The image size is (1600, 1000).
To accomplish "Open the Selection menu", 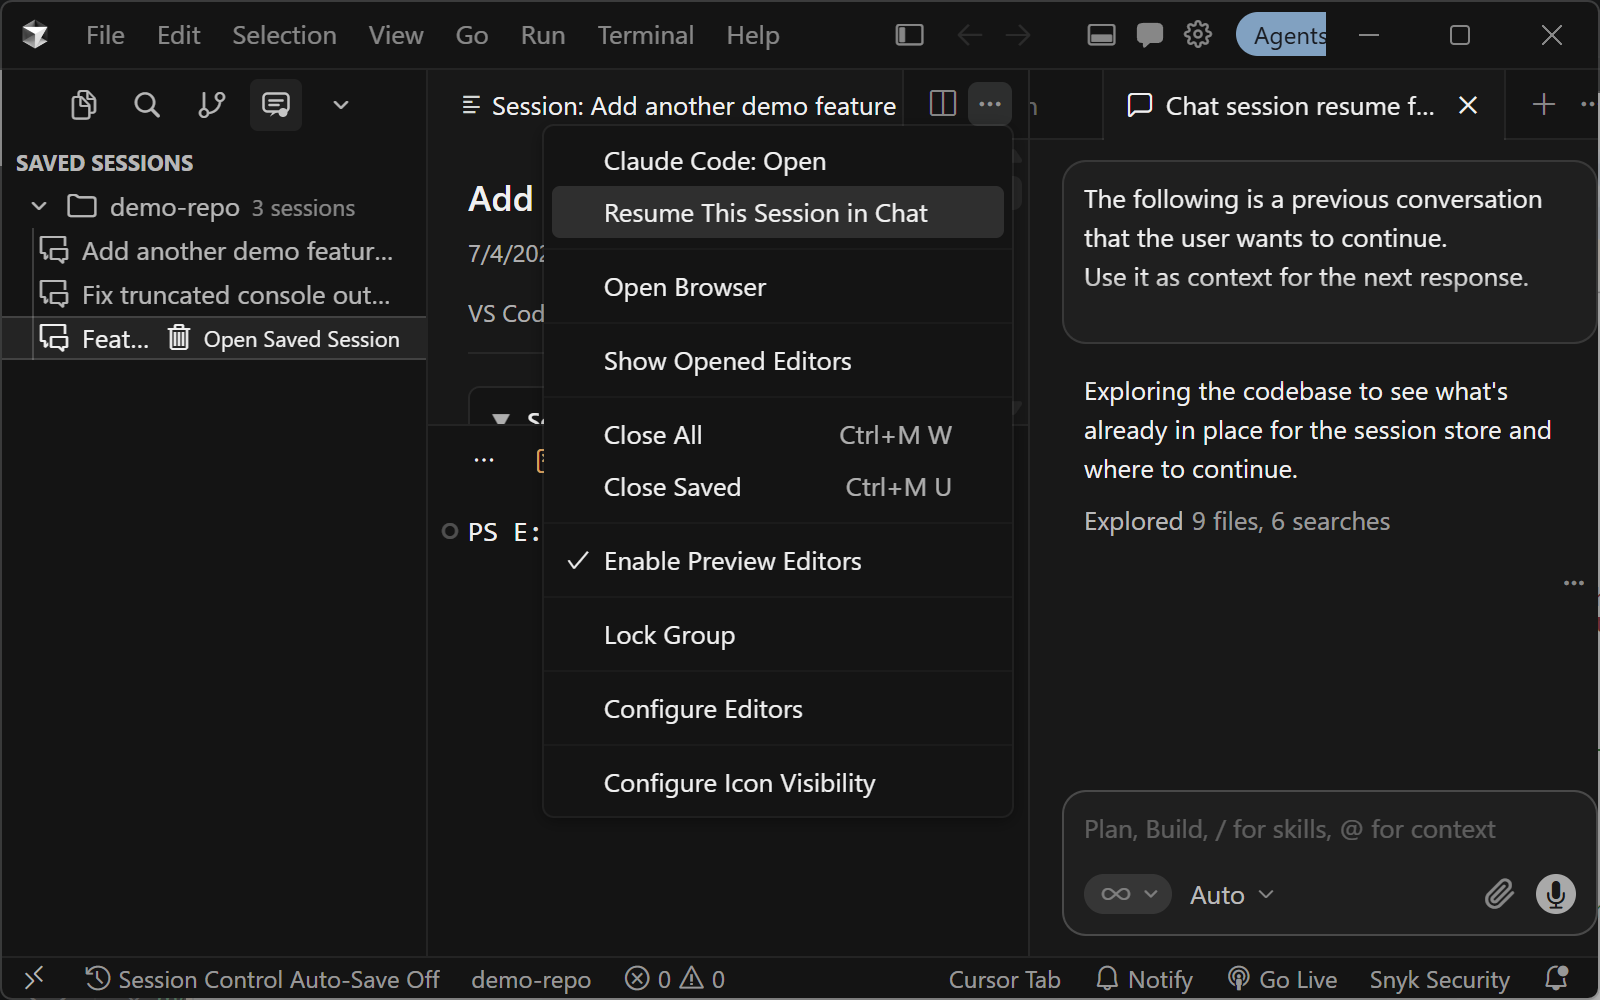I will coord(284,35).
